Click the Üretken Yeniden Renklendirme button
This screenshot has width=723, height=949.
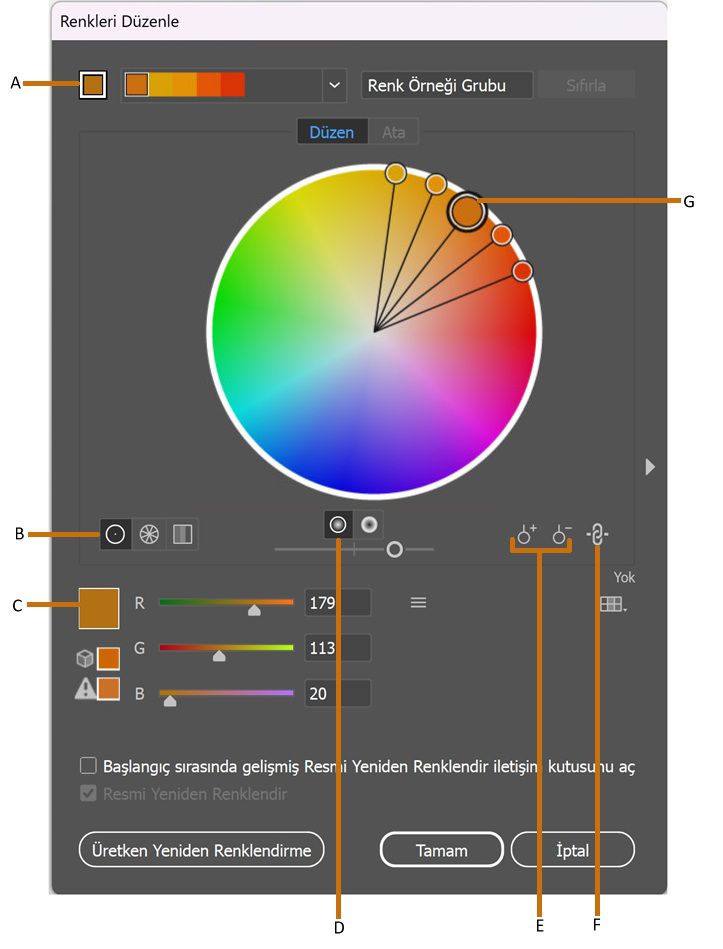[201, 851]
